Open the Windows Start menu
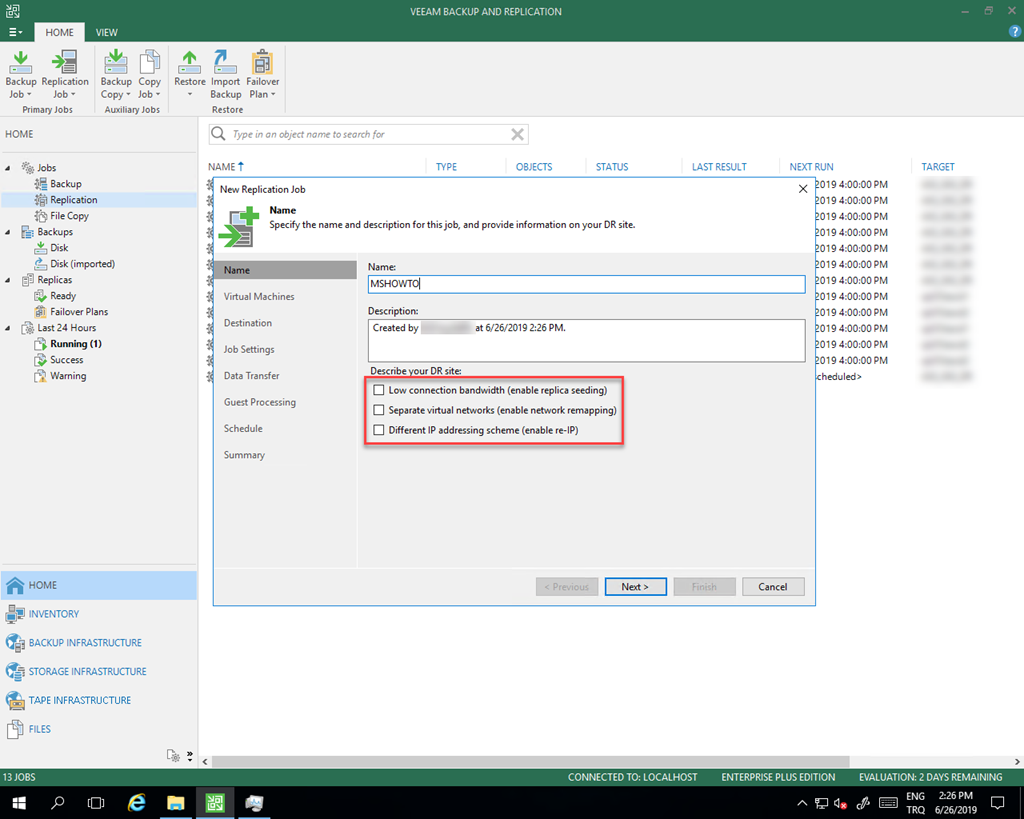1024x819 pixels. tap(19, 803)
